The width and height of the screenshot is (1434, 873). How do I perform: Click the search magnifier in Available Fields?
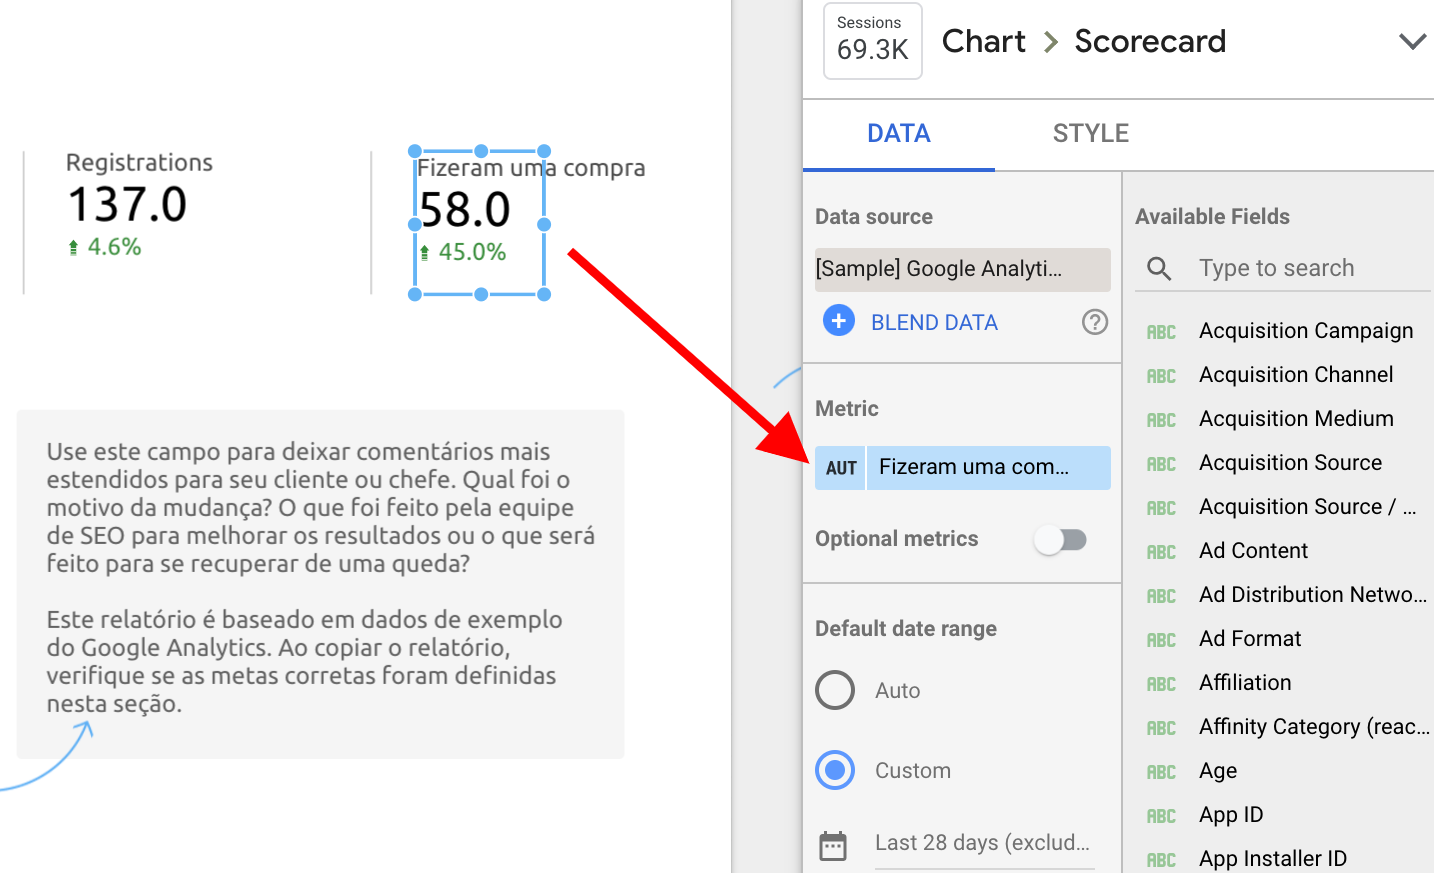1159,268
